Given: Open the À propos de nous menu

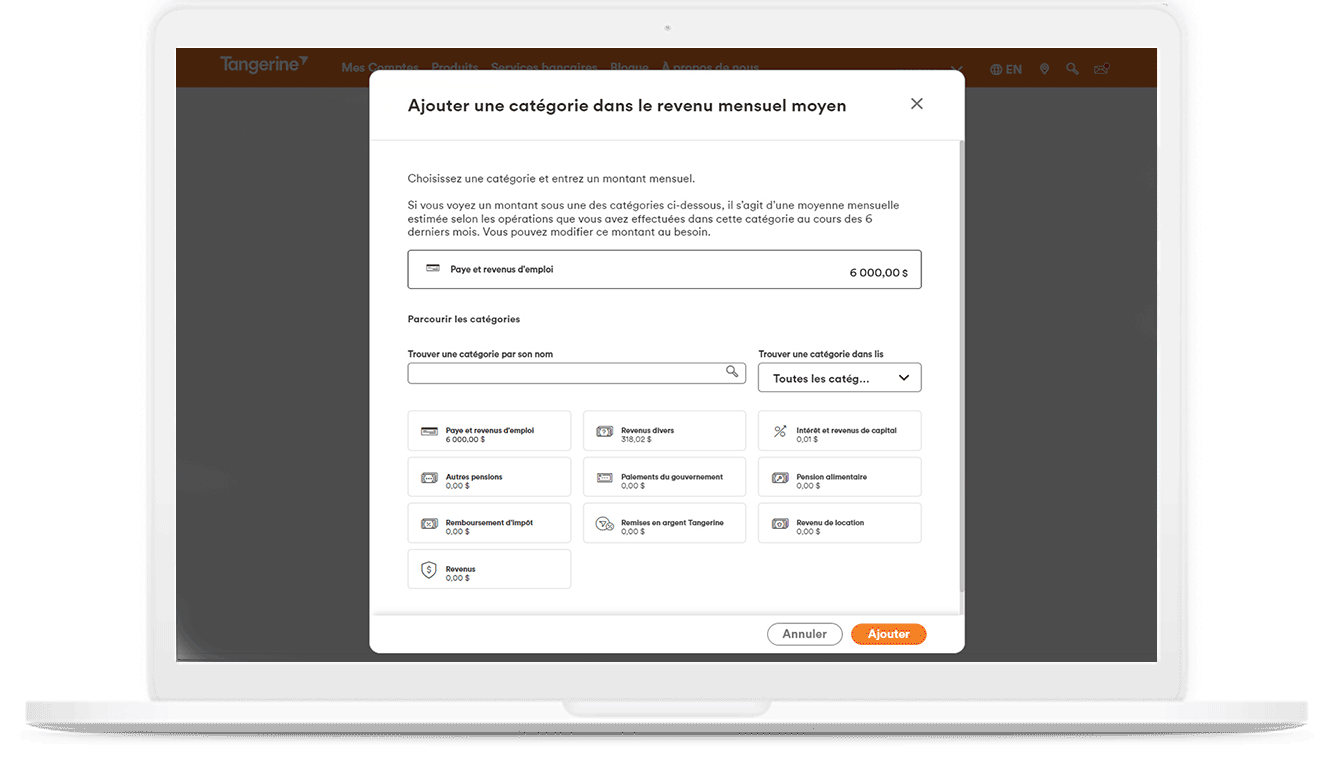Looking at the screenshot, I should (710, 68).
